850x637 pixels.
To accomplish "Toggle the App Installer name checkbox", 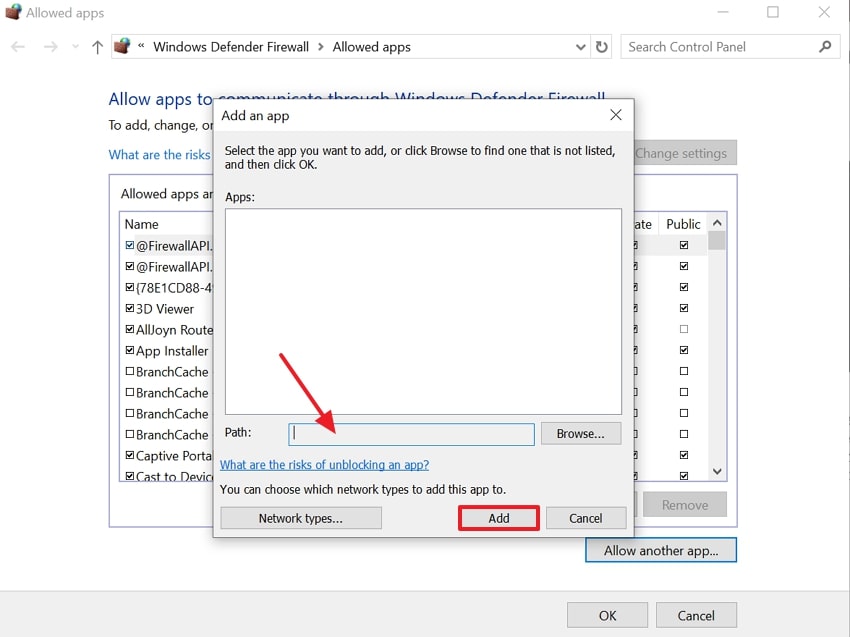I will pyautogui.click(x=130, y=350).
